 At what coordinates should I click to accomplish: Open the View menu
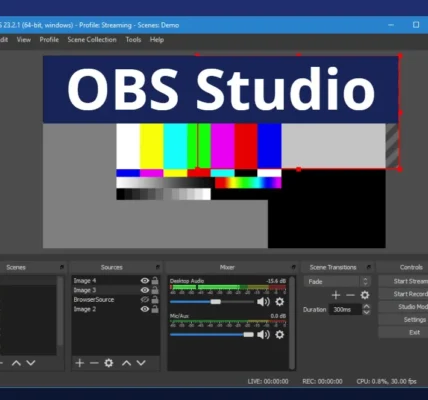coord(24,40)
